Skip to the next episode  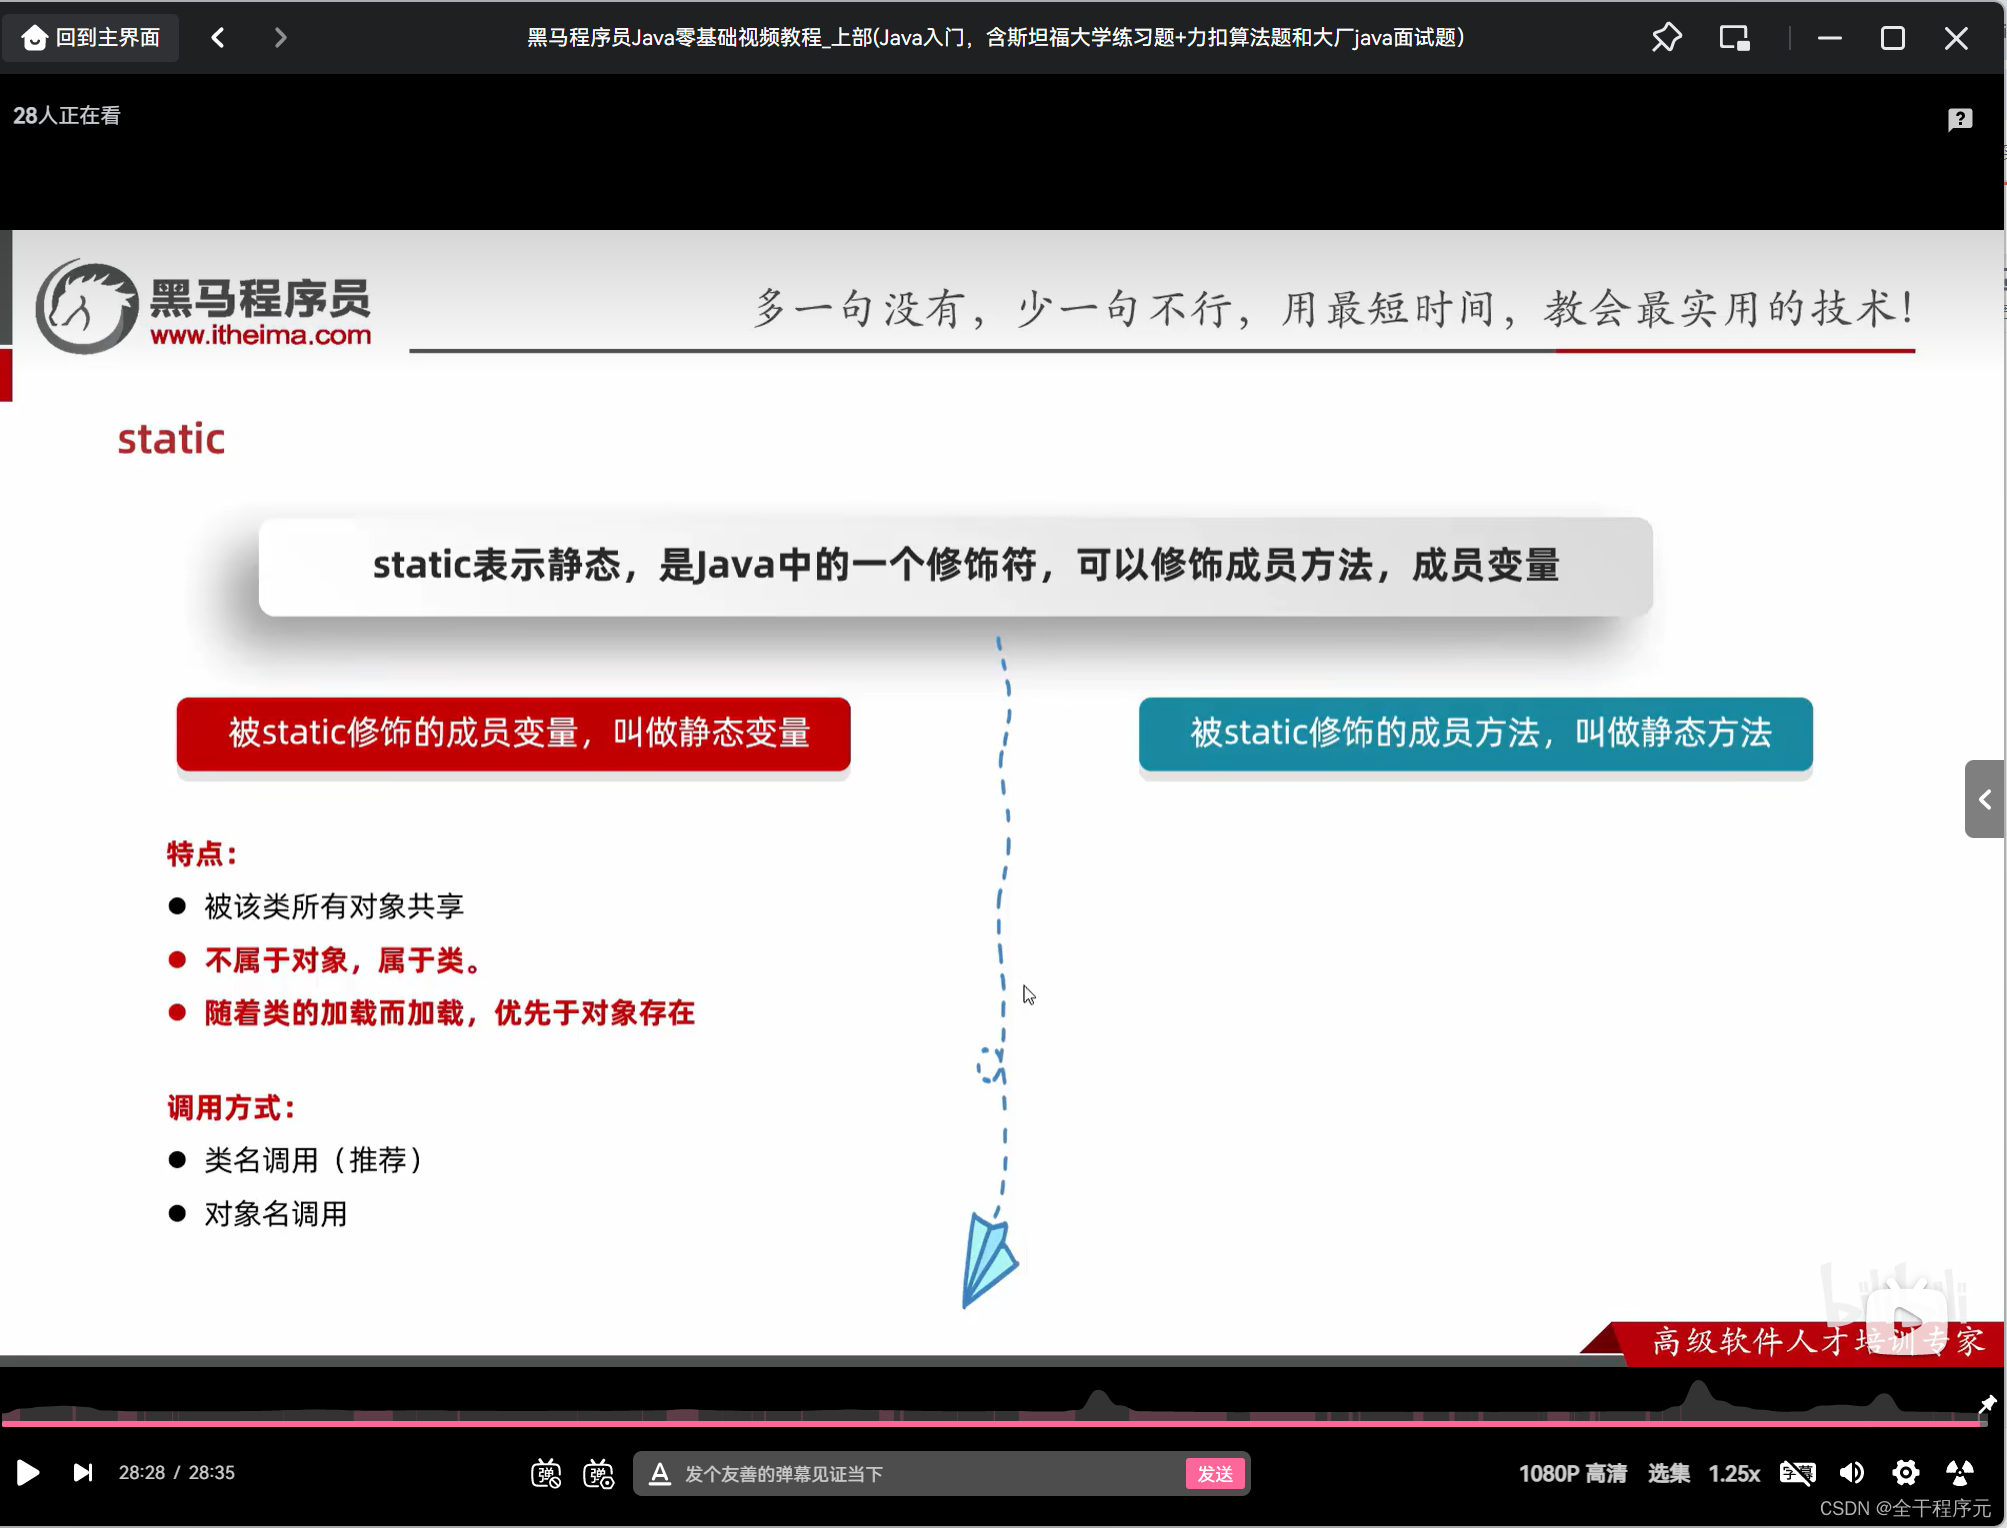pyautogui.click(x=82, y=1472)
